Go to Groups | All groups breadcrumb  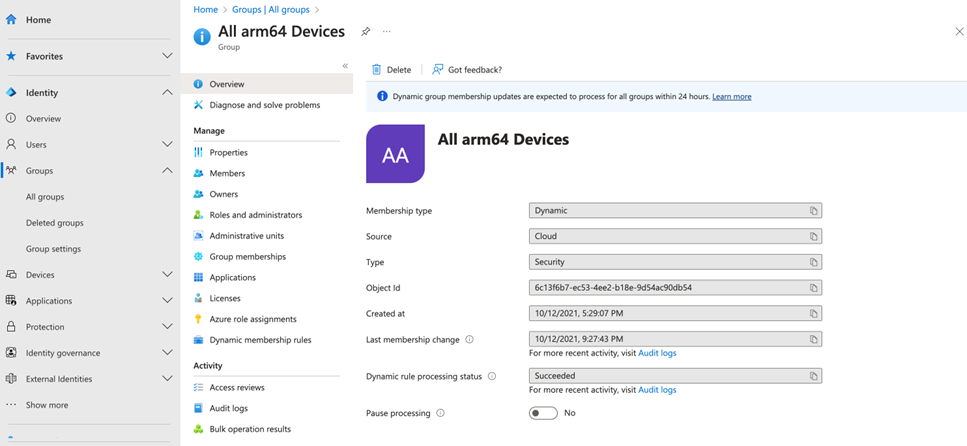(271, 9)
